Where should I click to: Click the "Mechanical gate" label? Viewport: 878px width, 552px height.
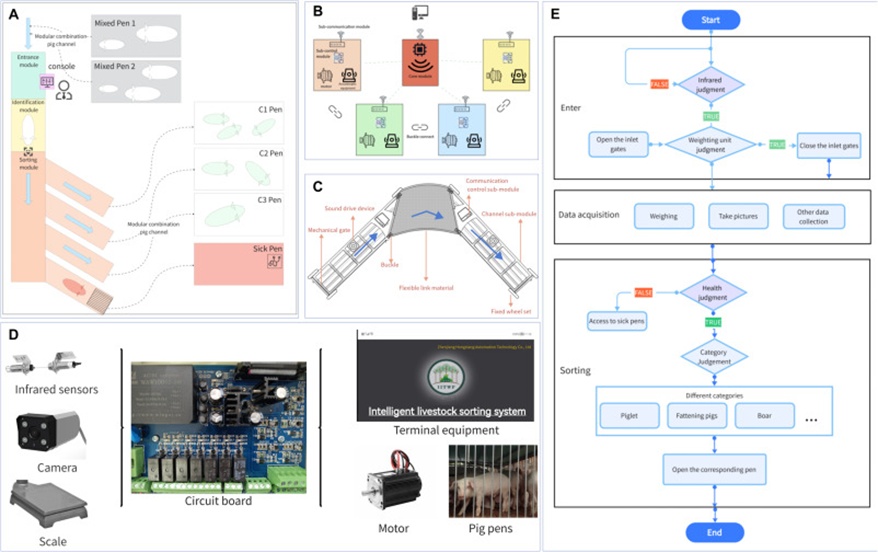(x=329, y=230)
